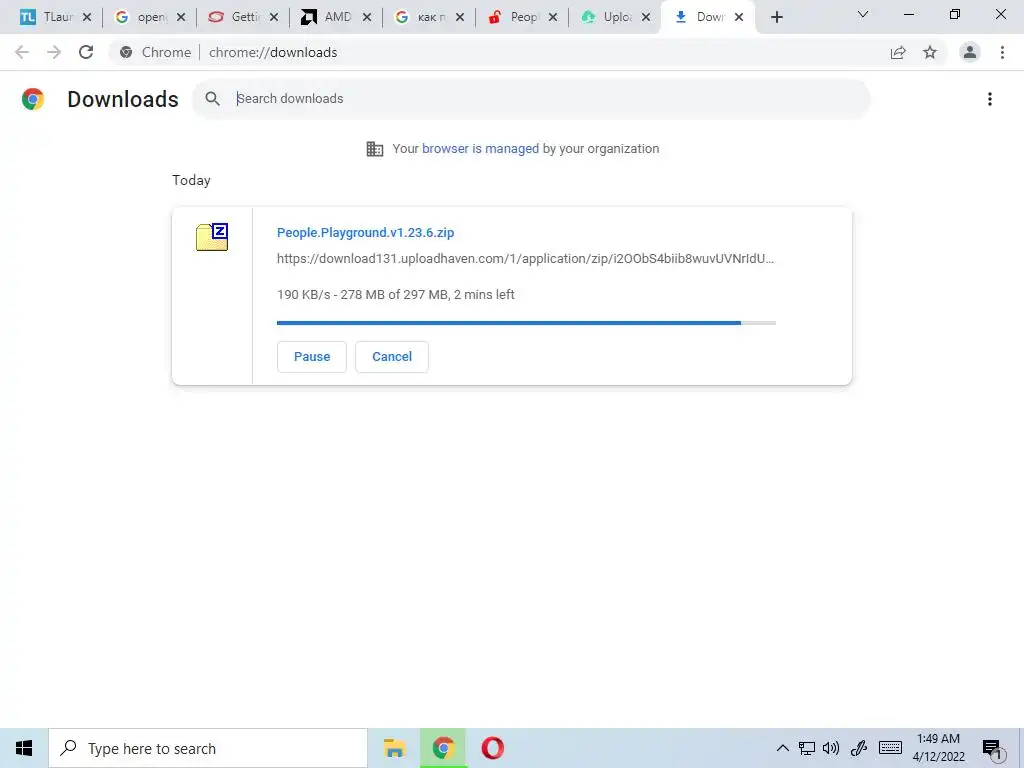
Task: Open Opera from the taskbar
Action: coord(492,748)
